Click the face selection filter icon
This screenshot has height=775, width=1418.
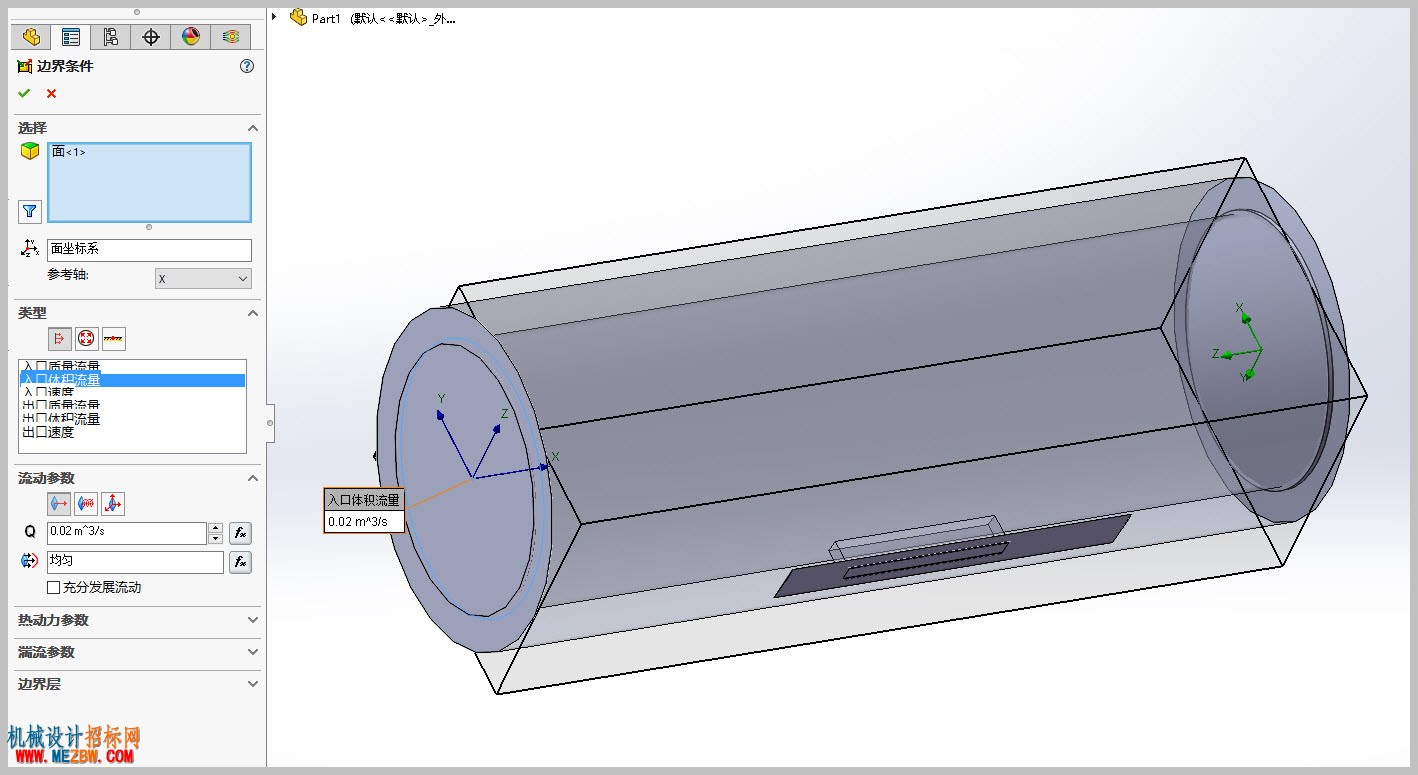(30, 211)
